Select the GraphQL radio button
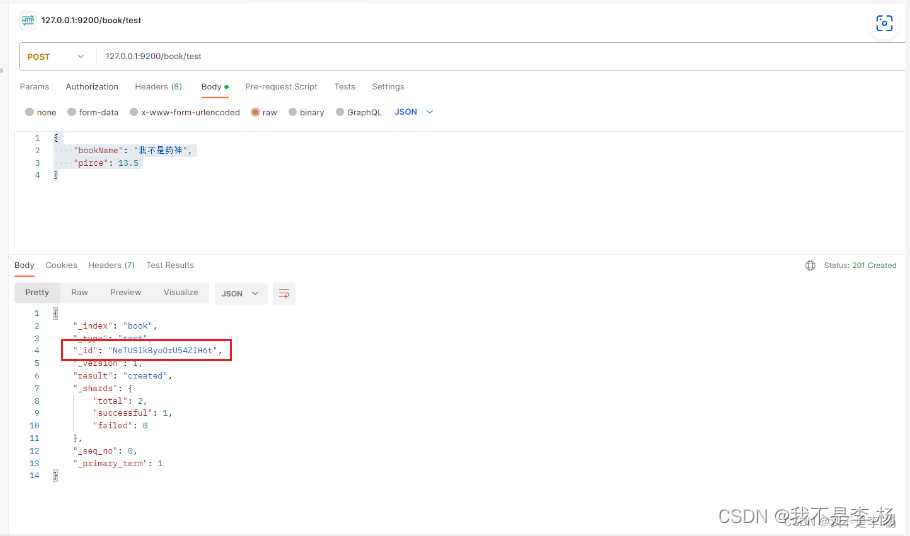Image resolution: width=910 pixels, height=536 pixels. tap(340, 112)
